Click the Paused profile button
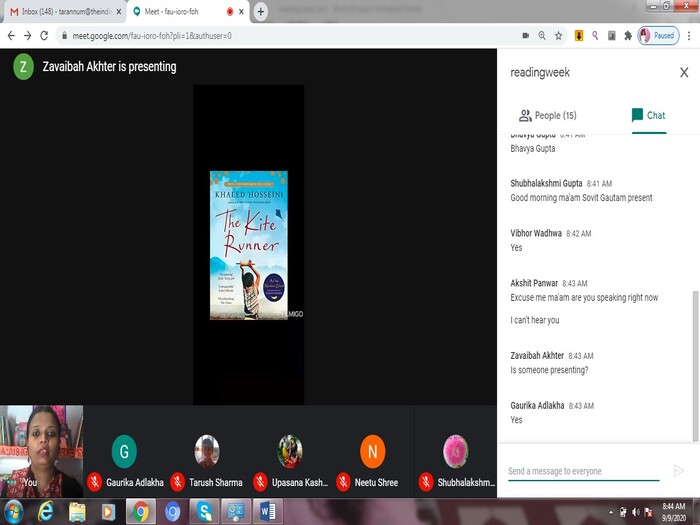This screenshot has height=525, width=700. 658,36
